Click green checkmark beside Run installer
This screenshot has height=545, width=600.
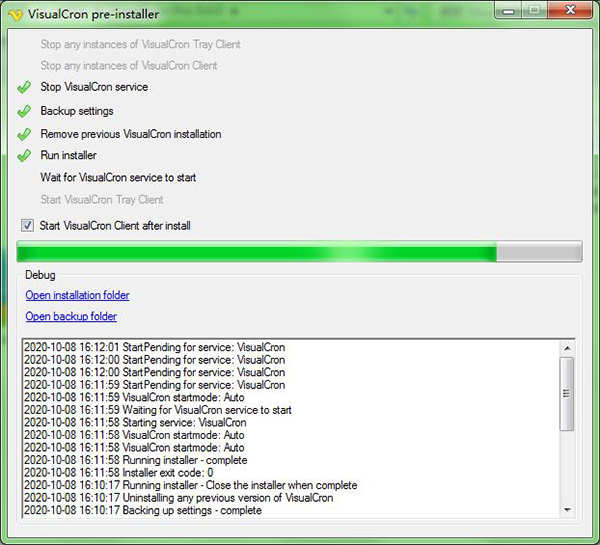[x=24, y=155]
